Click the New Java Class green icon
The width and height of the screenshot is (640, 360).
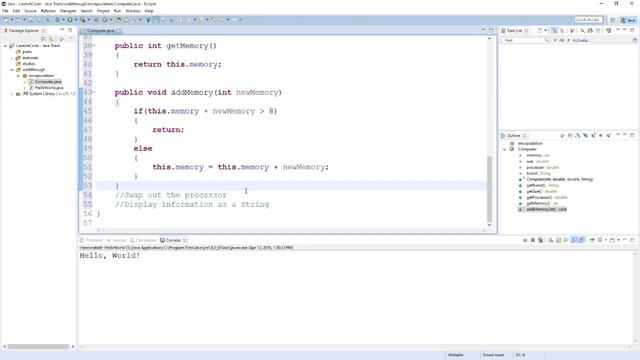[105, 20]
